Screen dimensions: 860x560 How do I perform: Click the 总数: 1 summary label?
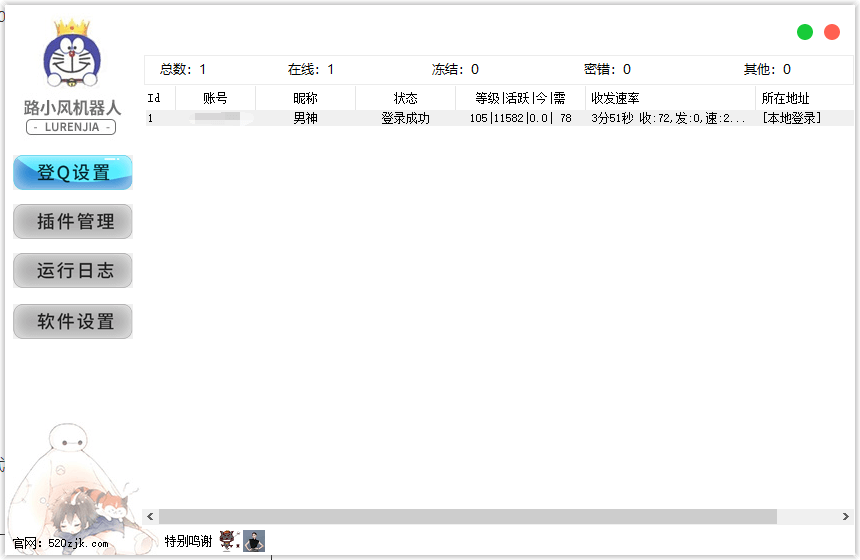point(183,69)
